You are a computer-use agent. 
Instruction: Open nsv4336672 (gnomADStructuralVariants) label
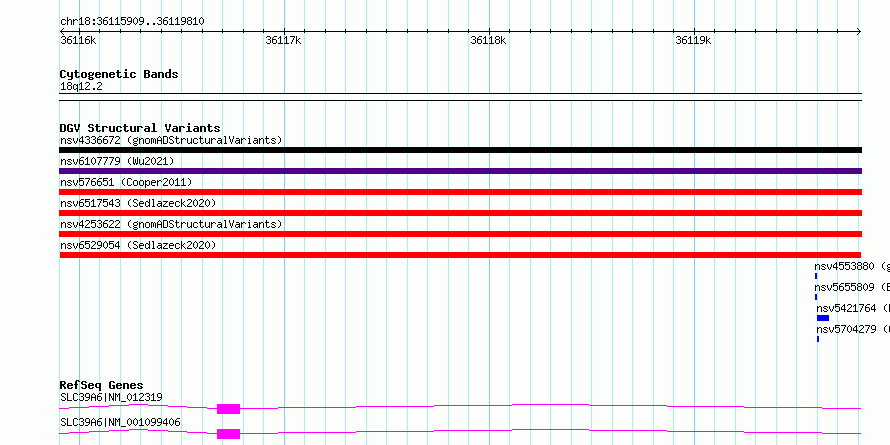pos(171,140)
